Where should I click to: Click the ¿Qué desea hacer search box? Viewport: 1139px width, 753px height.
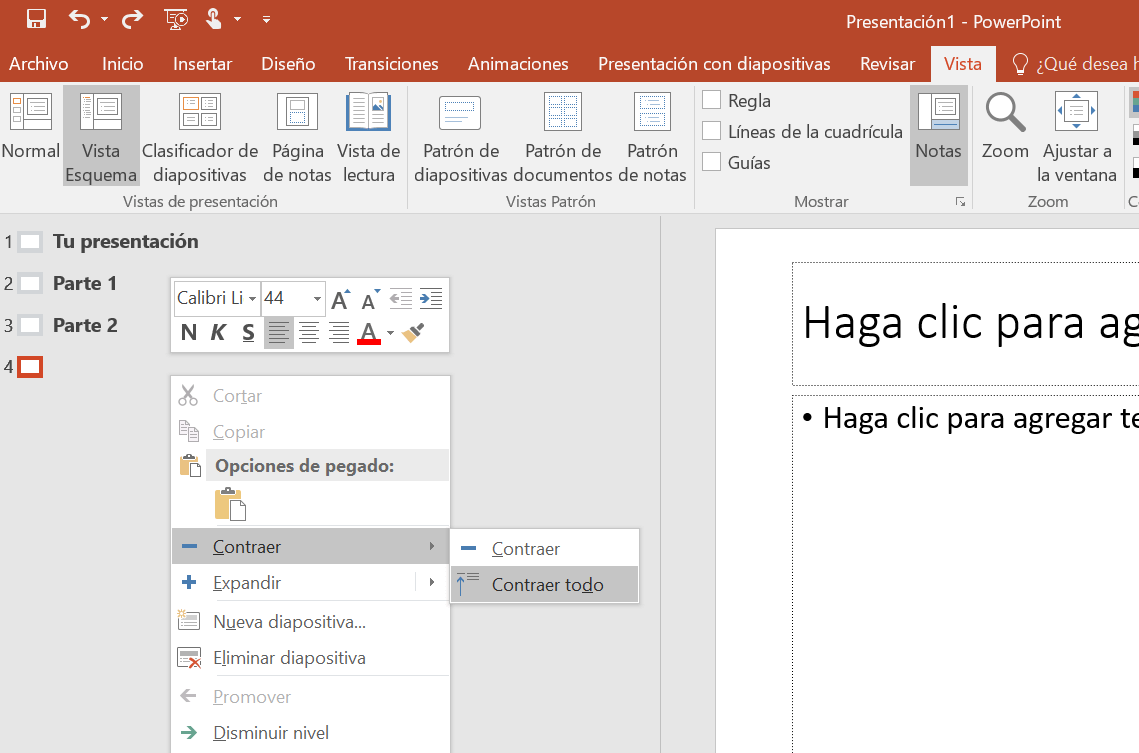pyautogui.click(x=1075, y=64)
